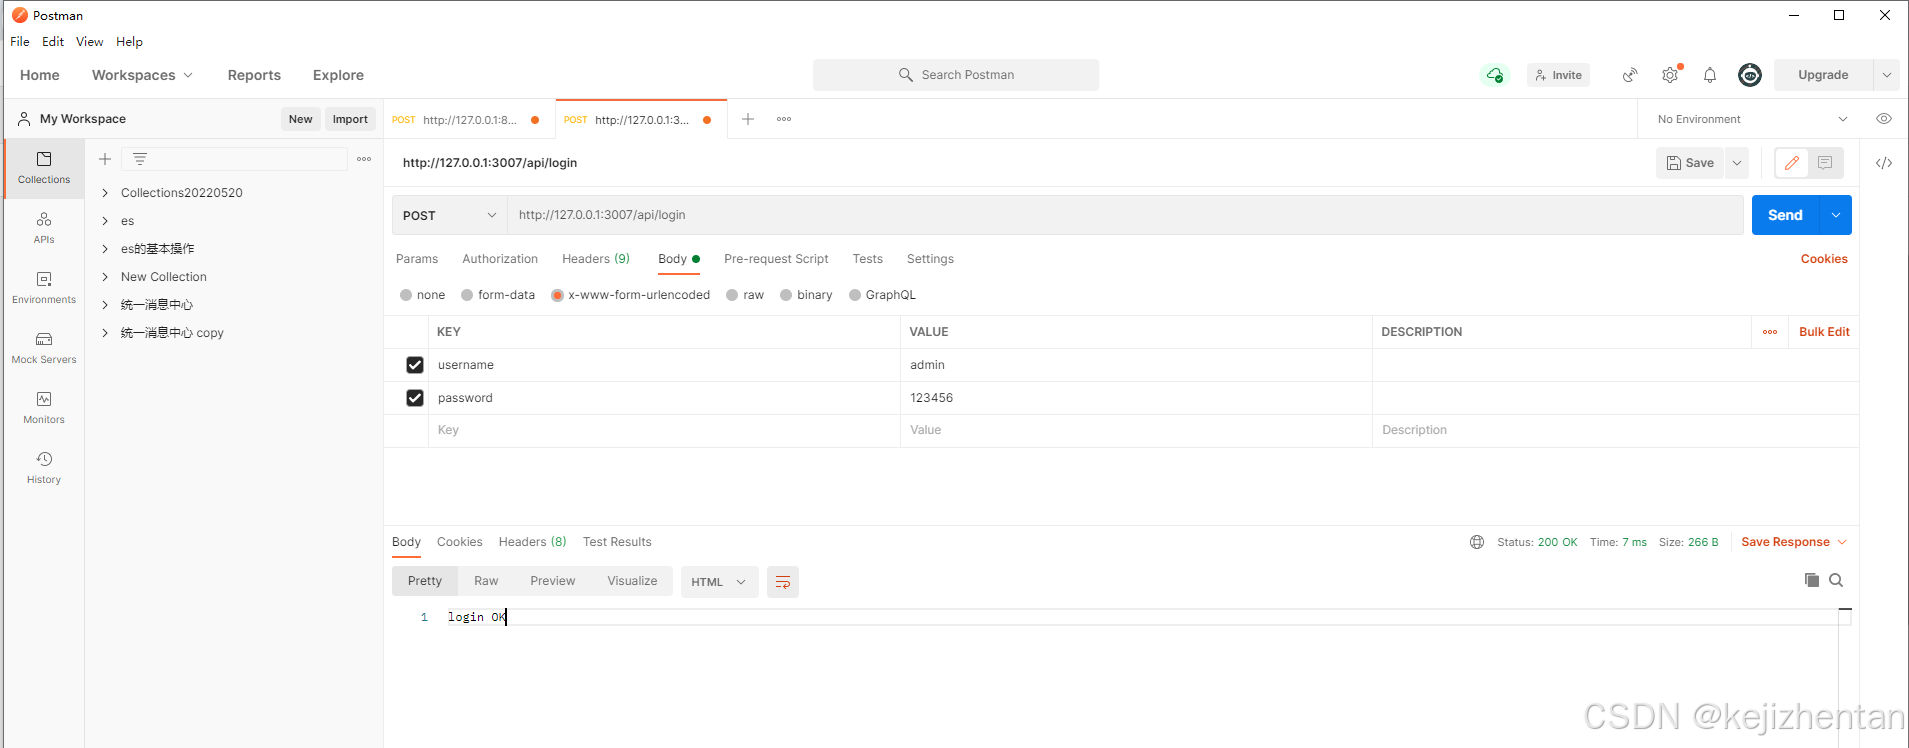Open the Workspaces dropdown

142,75
